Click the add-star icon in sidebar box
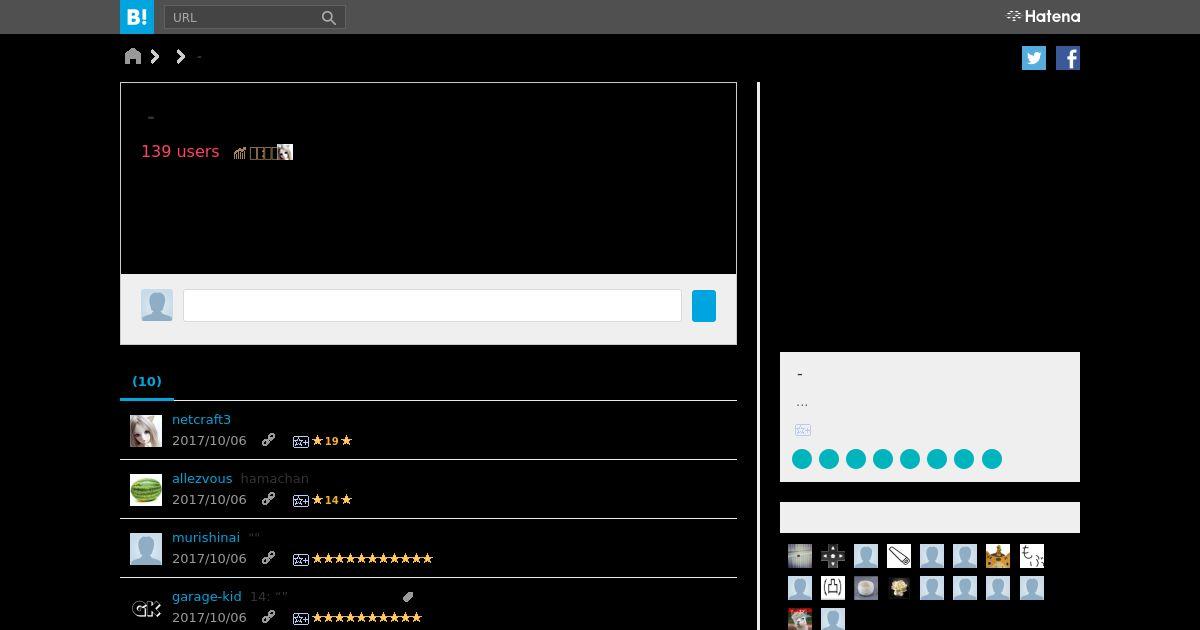The width and height of the screenshot is (1200, 630). pyautogui.click(x=803, y=430)
